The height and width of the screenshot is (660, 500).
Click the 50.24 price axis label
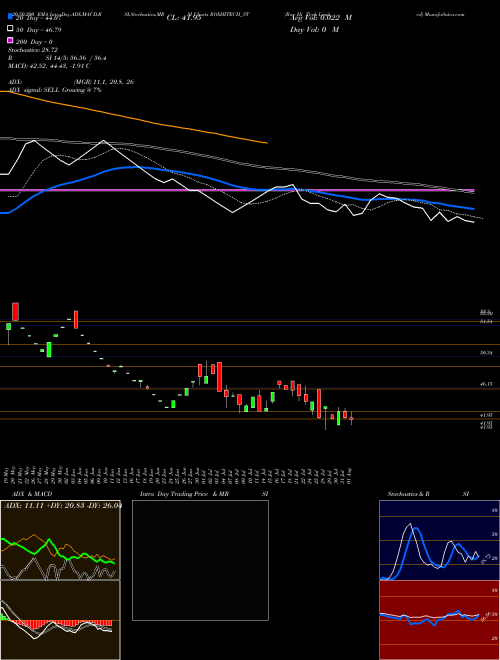[x=486, y=353]
